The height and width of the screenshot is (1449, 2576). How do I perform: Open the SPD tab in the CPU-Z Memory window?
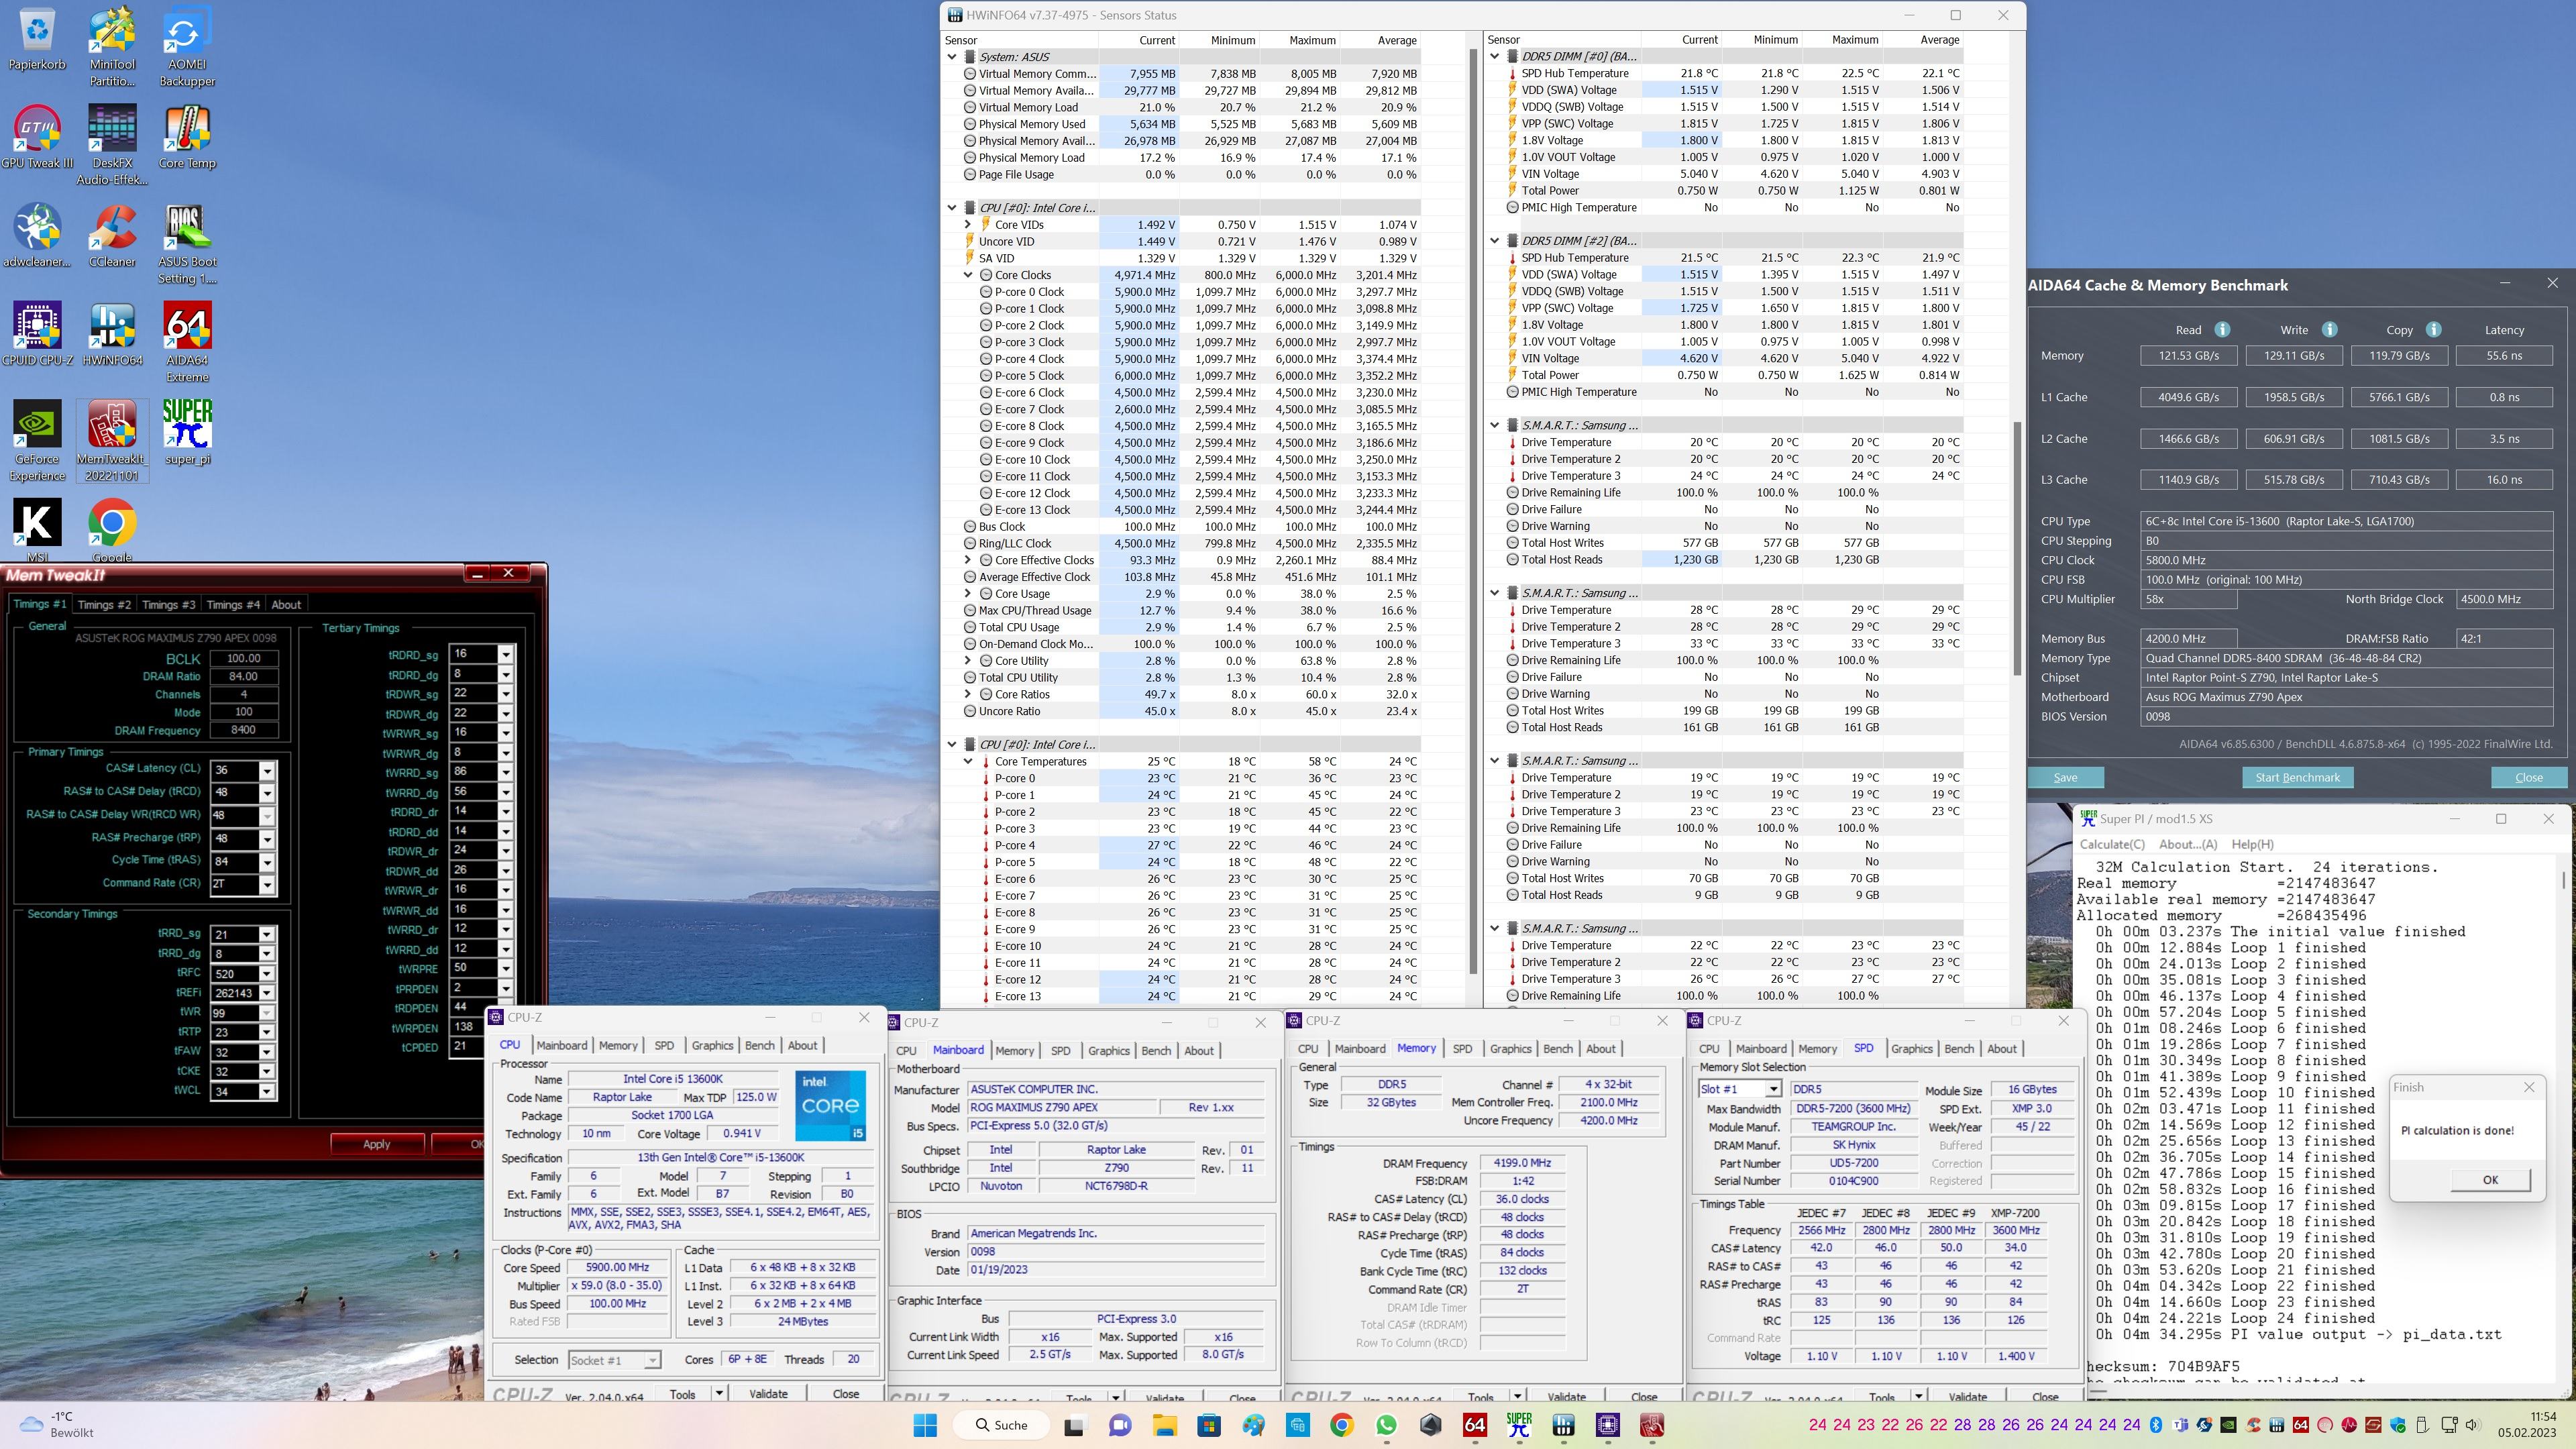pyautogui.click(x=1462, y=1049)
